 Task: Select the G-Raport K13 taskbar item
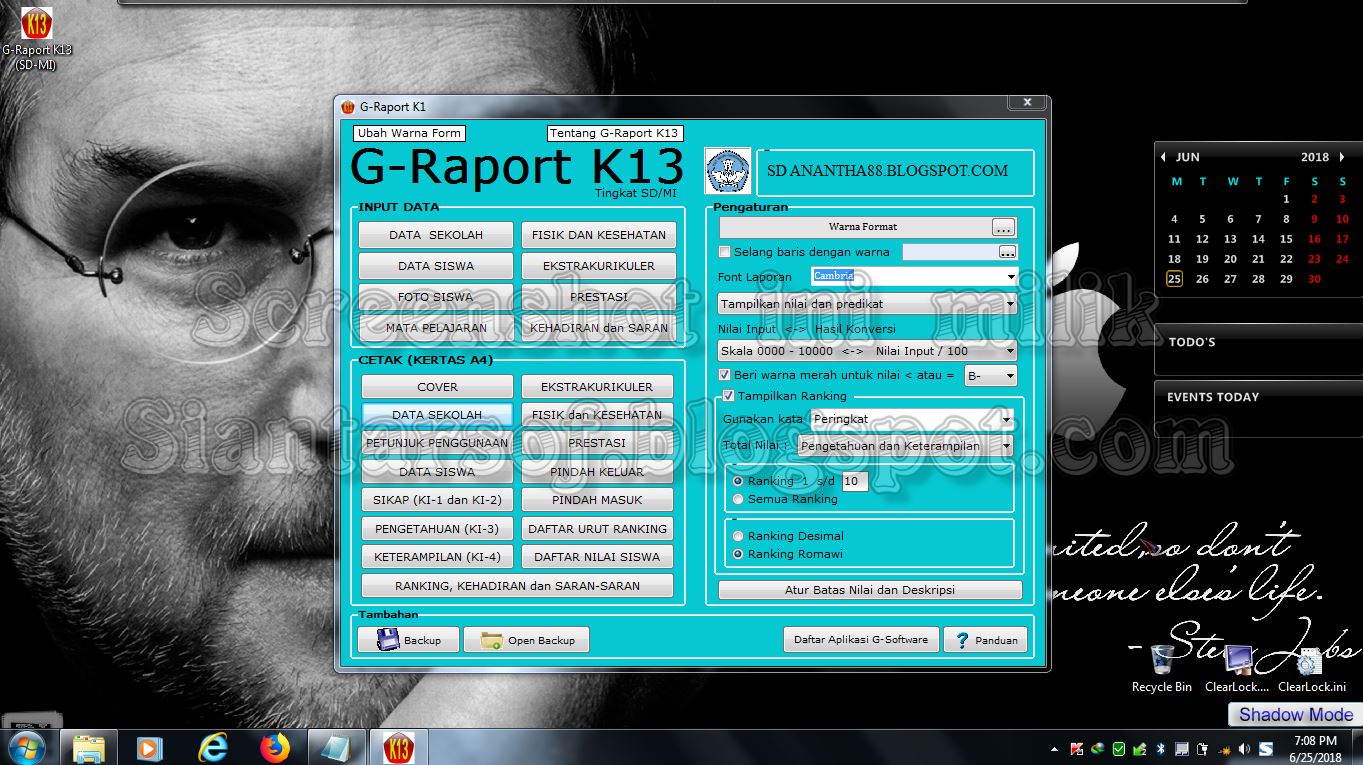tap(398, 747)
